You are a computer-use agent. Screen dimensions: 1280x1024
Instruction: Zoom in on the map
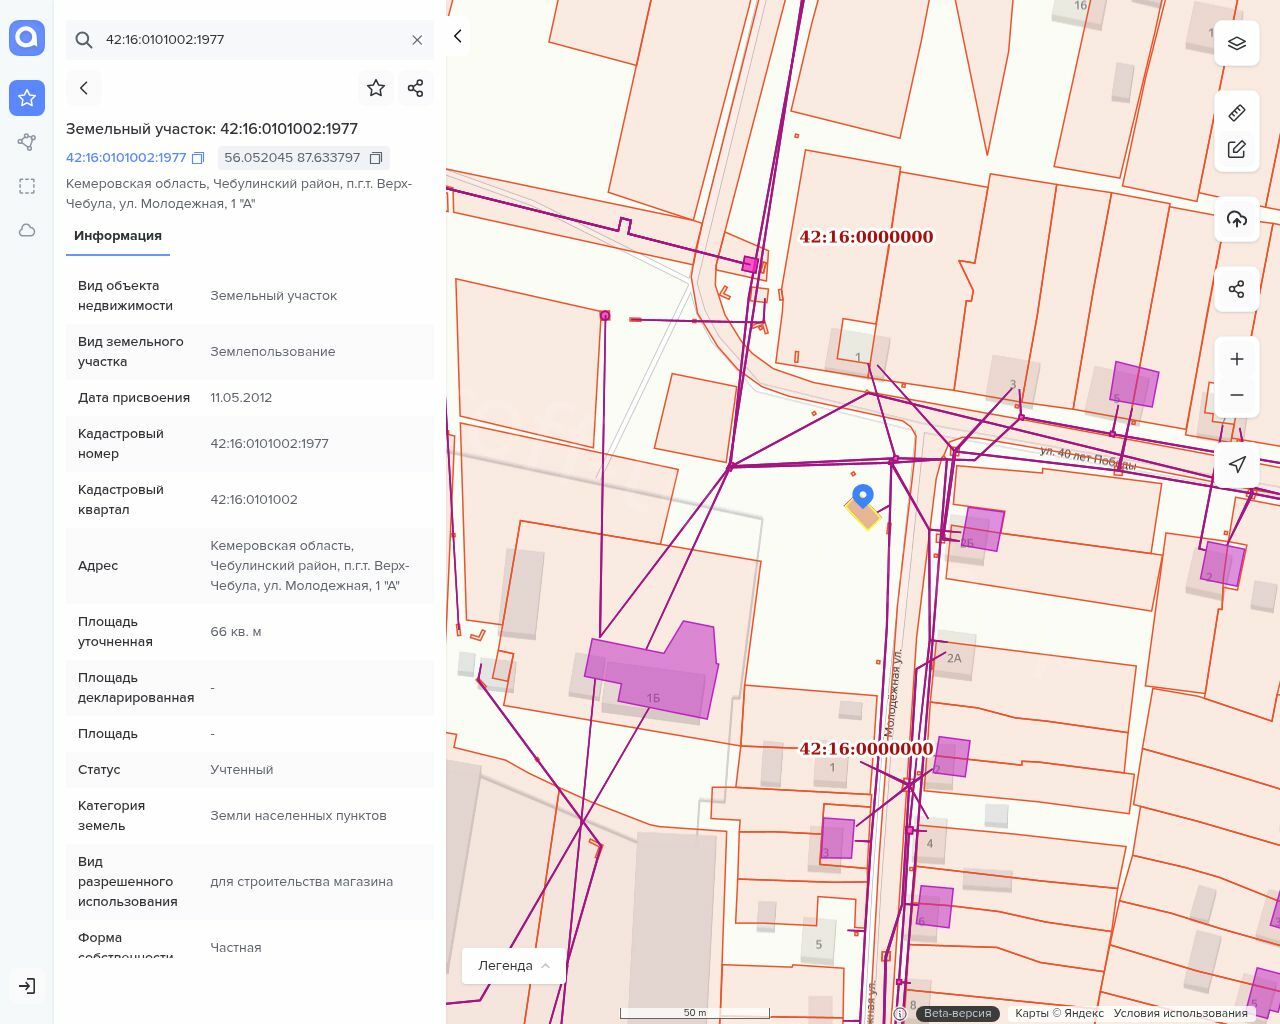[x=1236, y=359]
